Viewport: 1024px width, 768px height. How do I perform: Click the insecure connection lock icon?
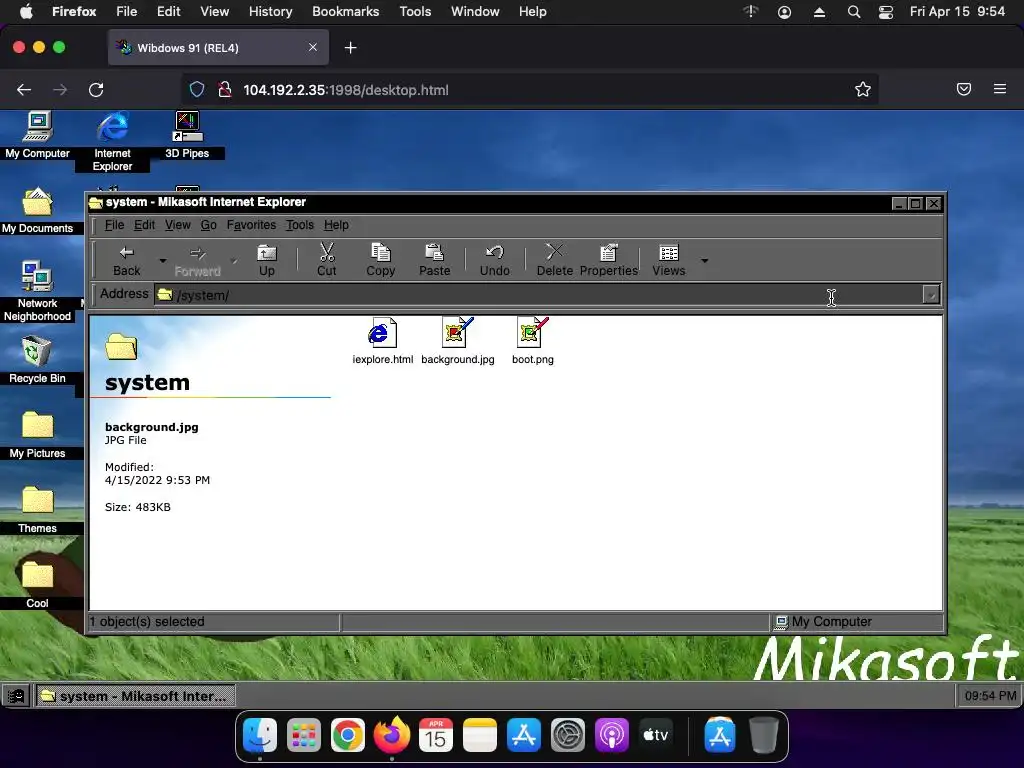pyautogui.click(x=225, y=89)
